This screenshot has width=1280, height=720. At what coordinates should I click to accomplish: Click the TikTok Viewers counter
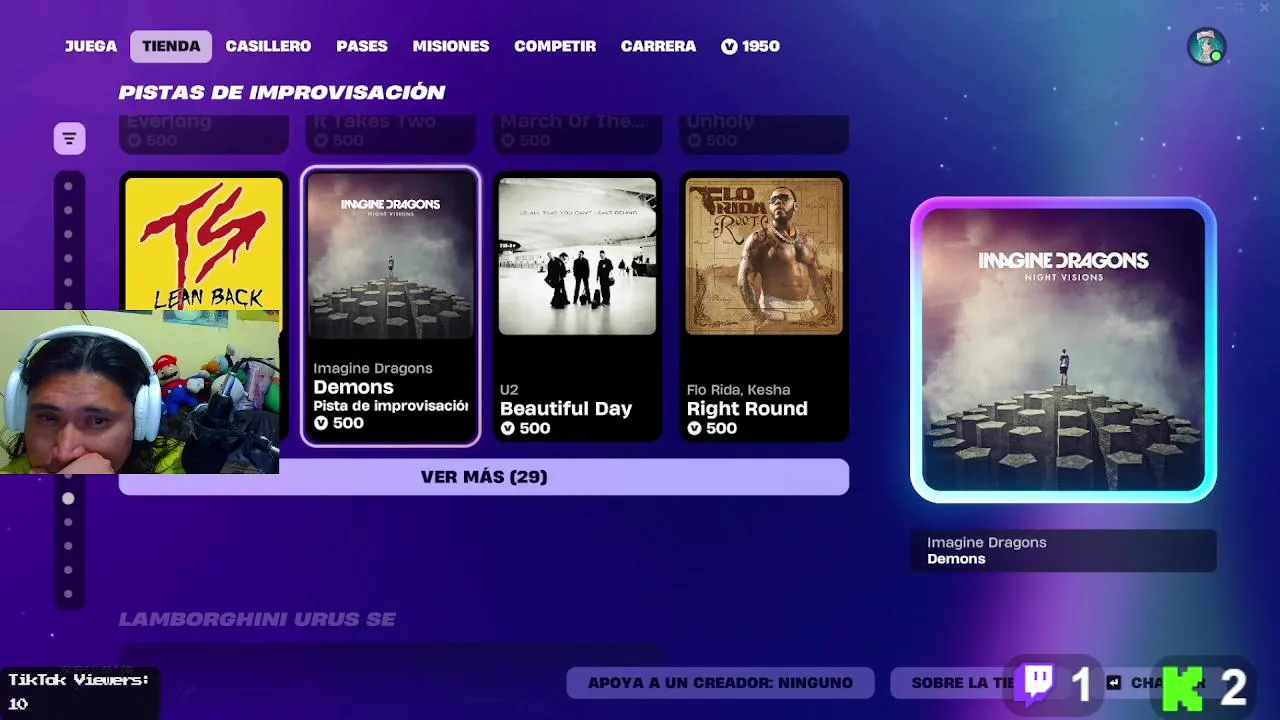[x=79, y=691]
